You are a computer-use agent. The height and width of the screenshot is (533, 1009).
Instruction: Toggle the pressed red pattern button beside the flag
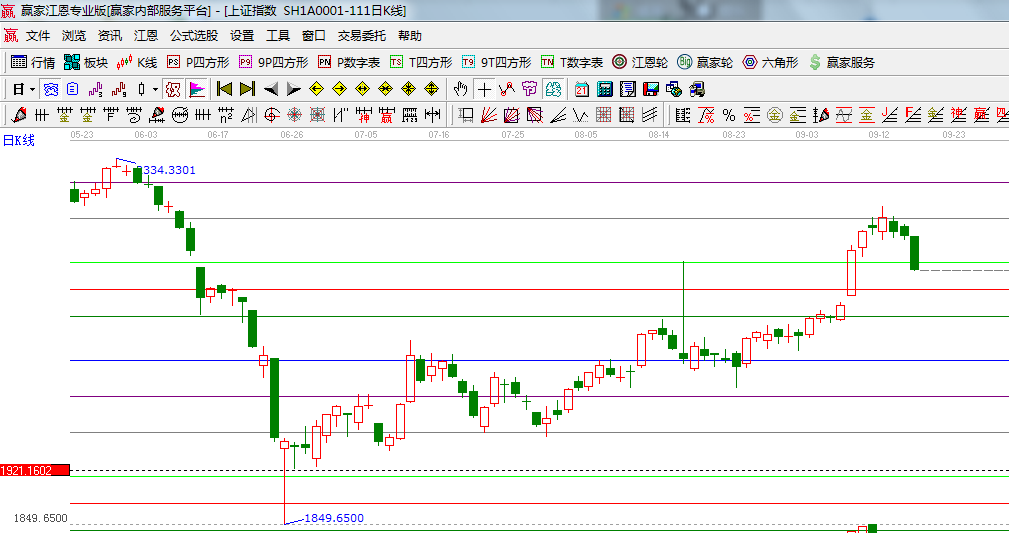tap(173, 89)
